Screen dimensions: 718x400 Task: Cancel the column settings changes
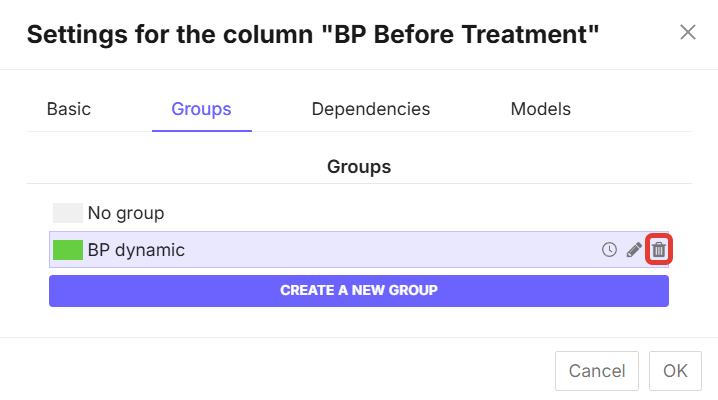point(597,371)
